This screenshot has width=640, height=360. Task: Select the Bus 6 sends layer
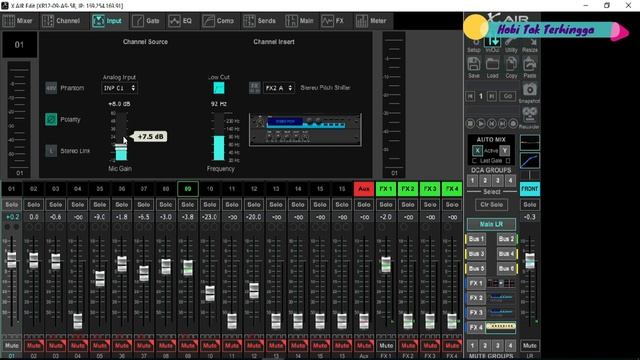point(507,269)
